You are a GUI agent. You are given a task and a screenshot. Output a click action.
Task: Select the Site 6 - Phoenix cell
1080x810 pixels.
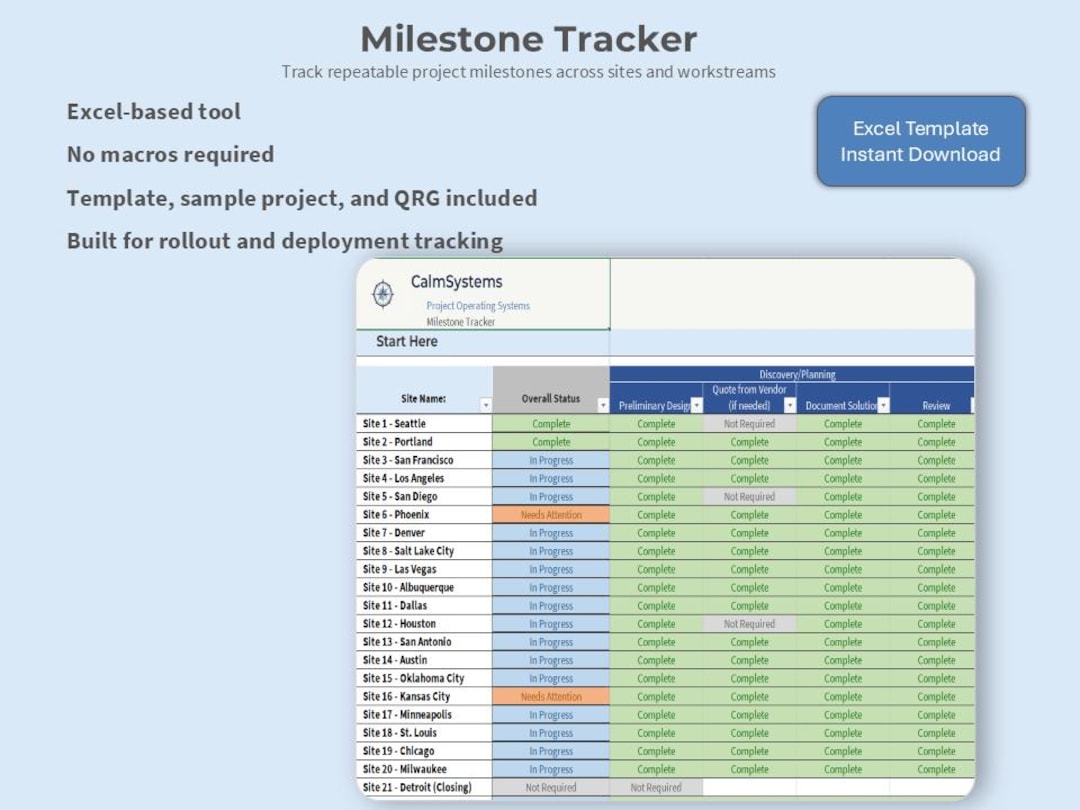pyautogui.click(x=424, y=515)
